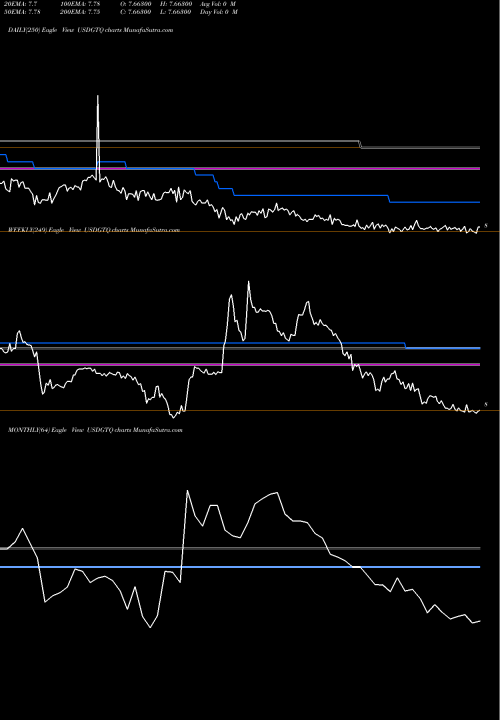This screenshot has height=720, width=500.
Task: Click the close price C: 7.66309
Action: [x=135, y=11]
